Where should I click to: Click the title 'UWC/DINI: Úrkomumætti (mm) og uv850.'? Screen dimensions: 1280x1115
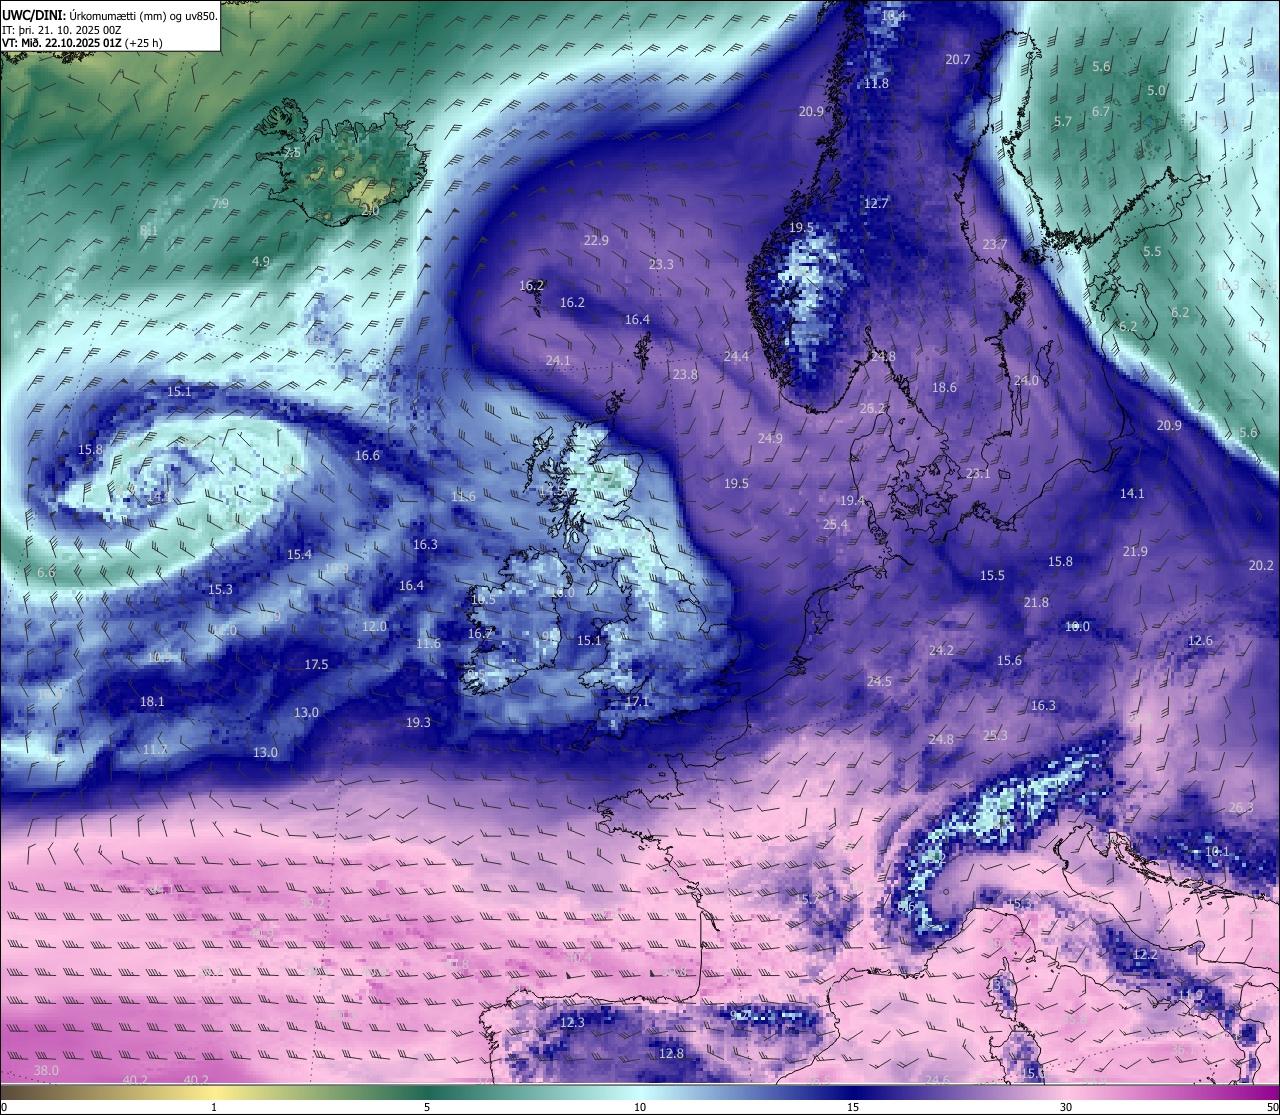[x=110, y=15]
